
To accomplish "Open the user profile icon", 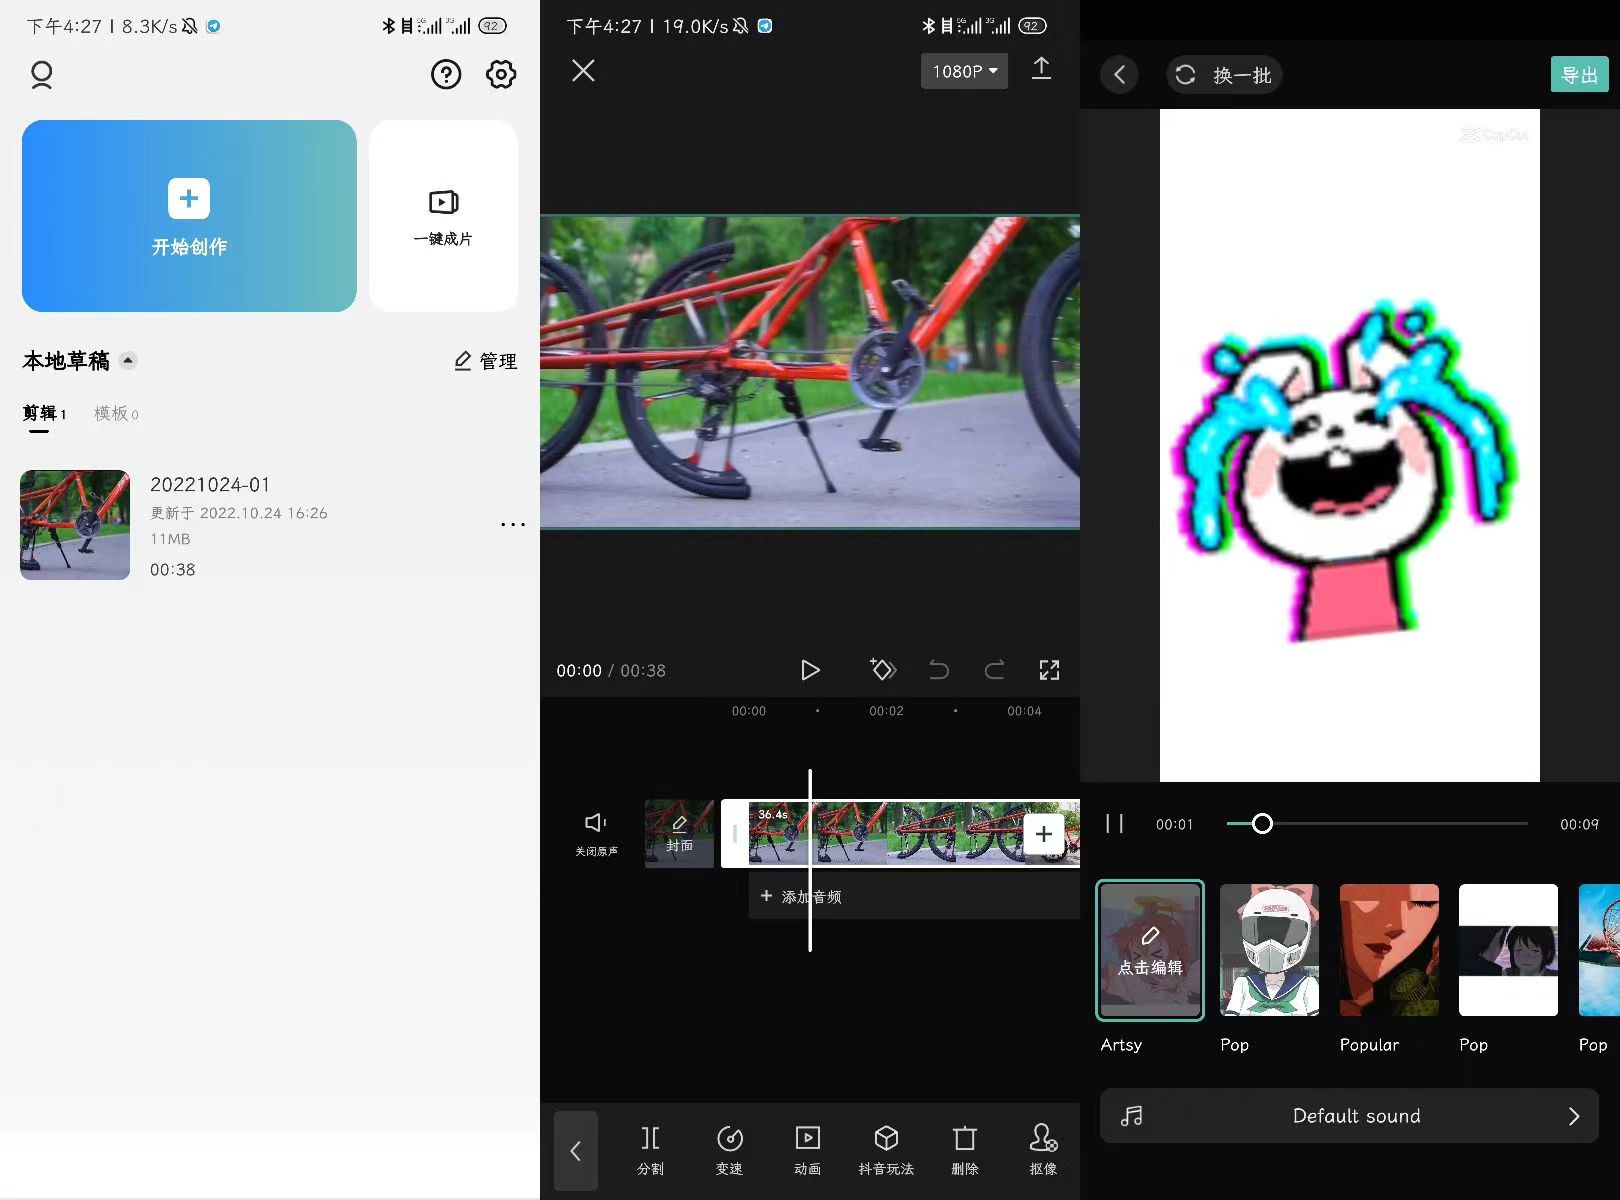I will click(x=41, y=75).
